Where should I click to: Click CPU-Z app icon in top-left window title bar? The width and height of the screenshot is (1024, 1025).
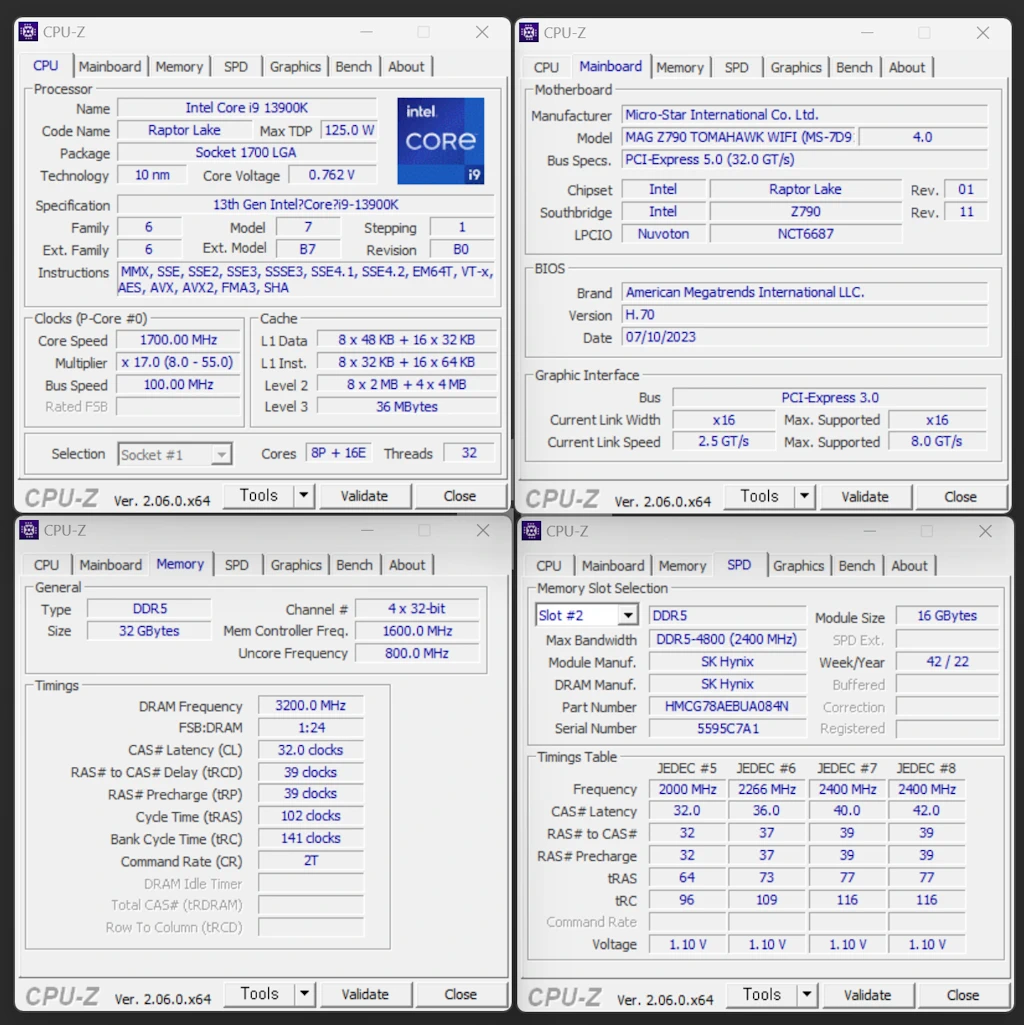tap(28, 31)
